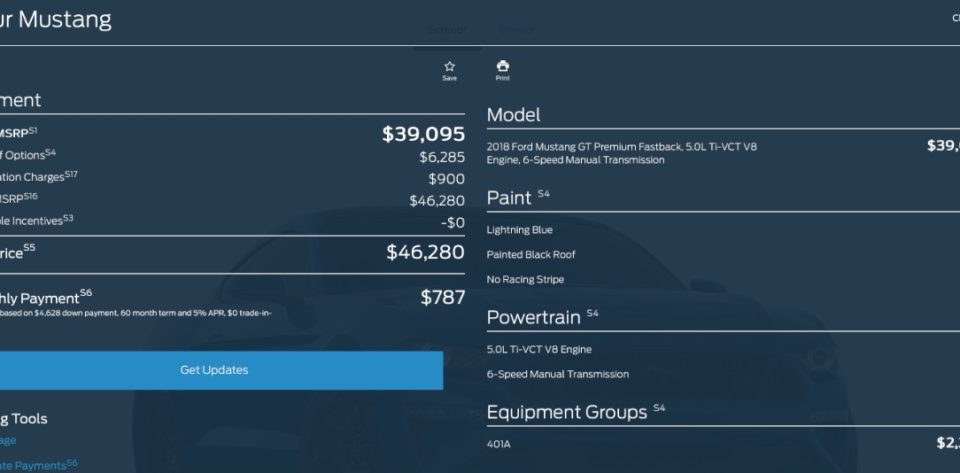
Task: Open footnote S5 beside the net price
Action: click(29, 248)
